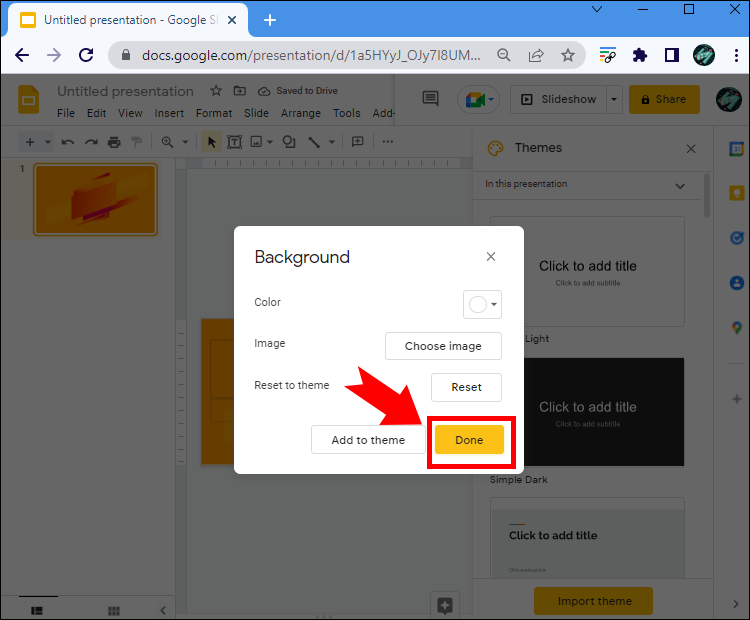
Task: Open the Line type dropdown arrow
Action: click(331, 142)
